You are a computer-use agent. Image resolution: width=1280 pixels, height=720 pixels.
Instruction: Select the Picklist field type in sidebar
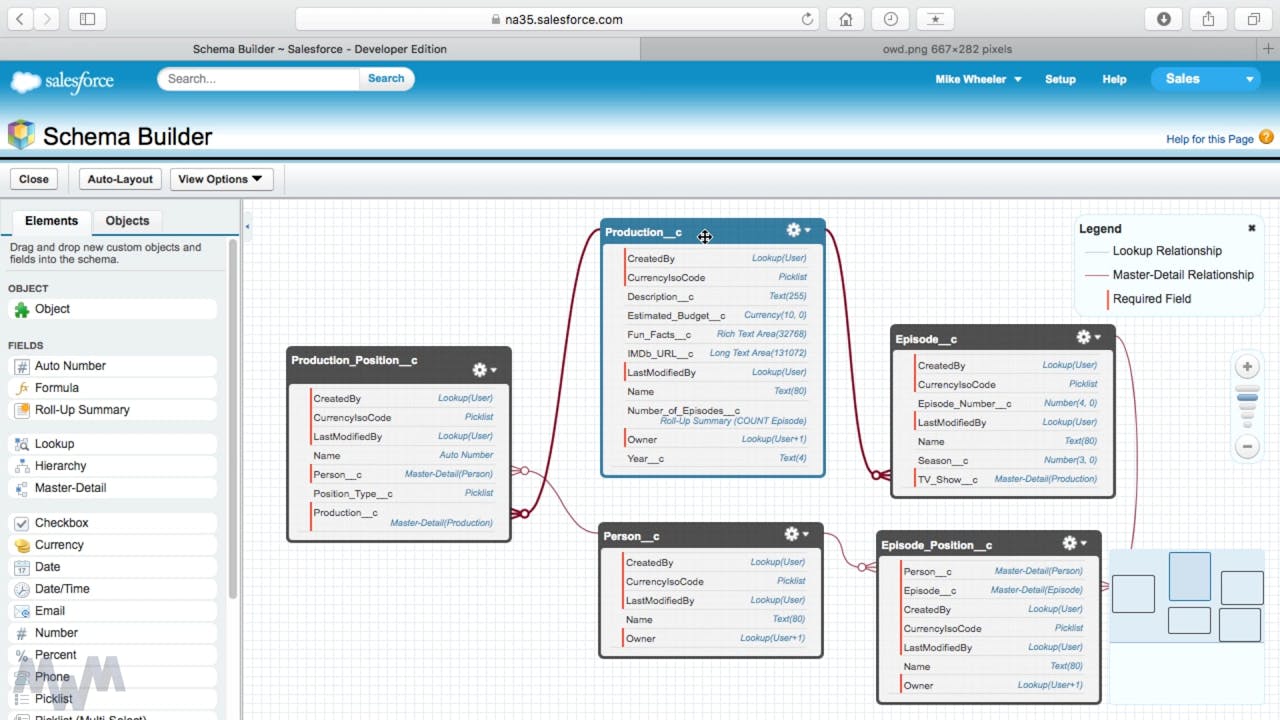coord(112,699)
